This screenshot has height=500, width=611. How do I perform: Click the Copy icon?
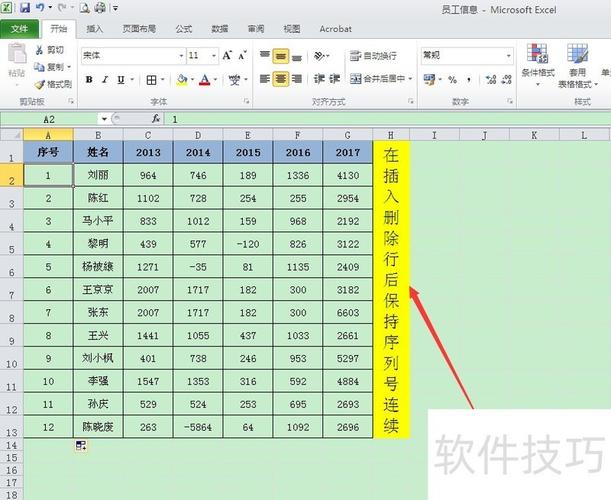[39, 67]
